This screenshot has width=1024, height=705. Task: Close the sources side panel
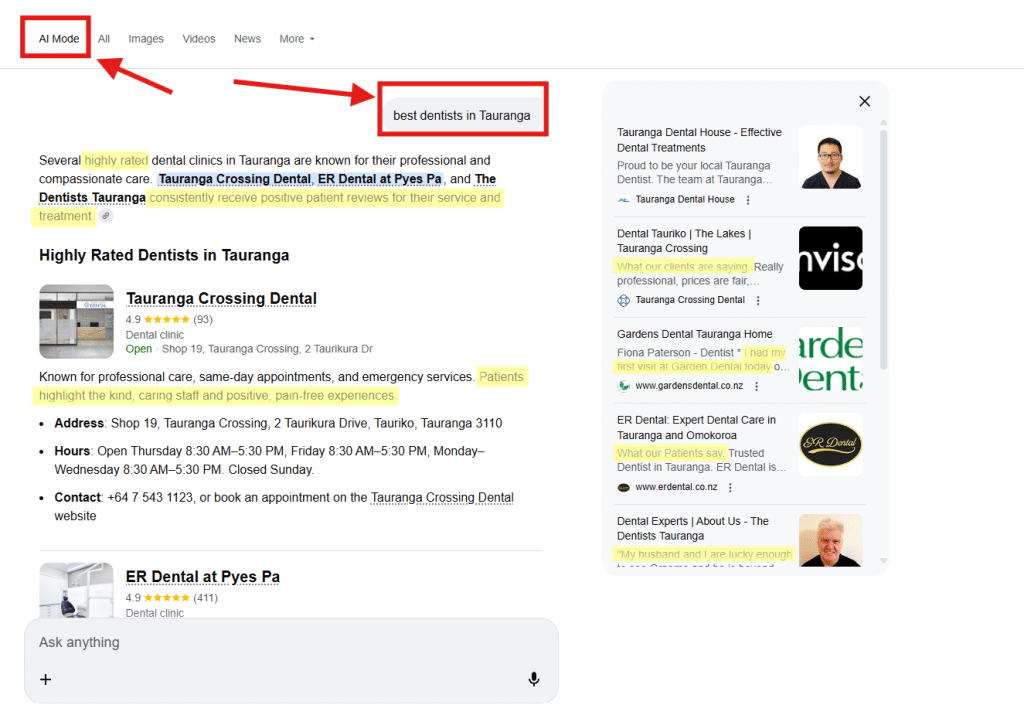tap(865, 101)
